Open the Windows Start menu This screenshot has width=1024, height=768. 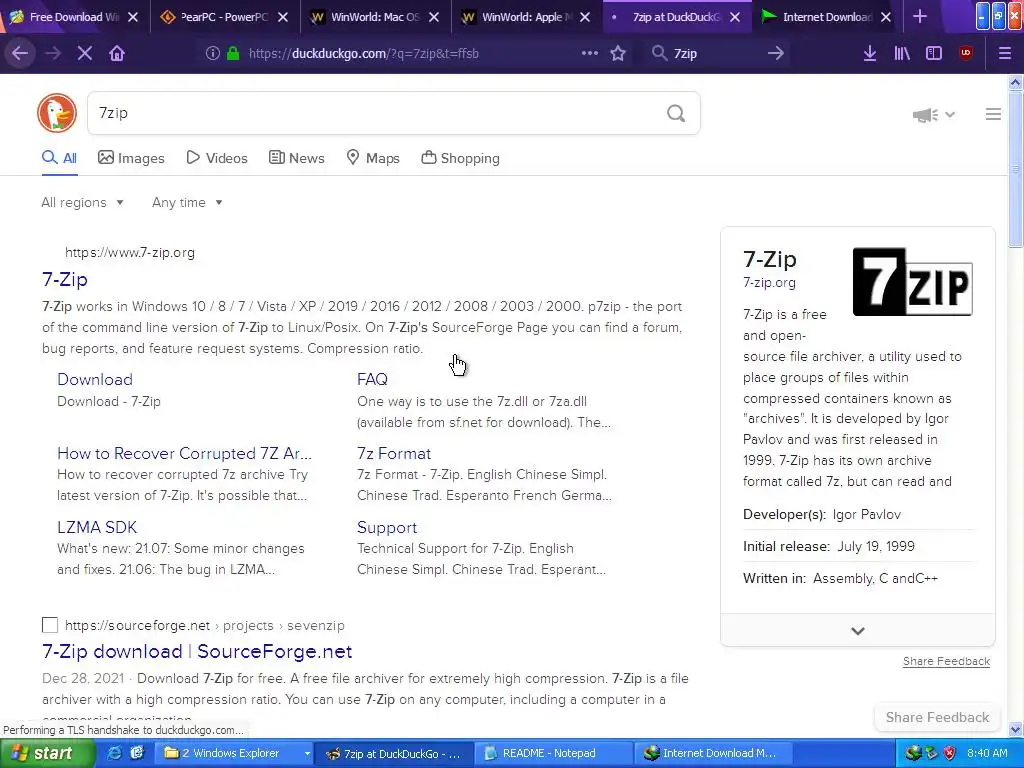(x=46, y=754)
